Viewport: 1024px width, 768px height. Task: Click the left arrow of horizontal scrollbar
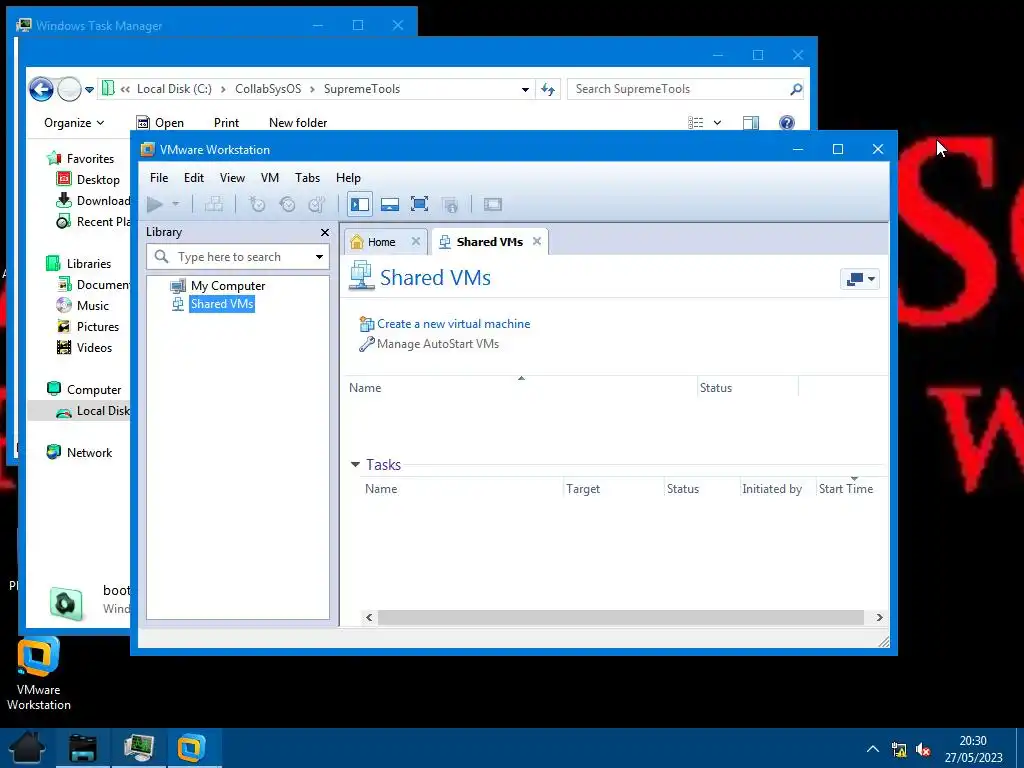(369, 617)
